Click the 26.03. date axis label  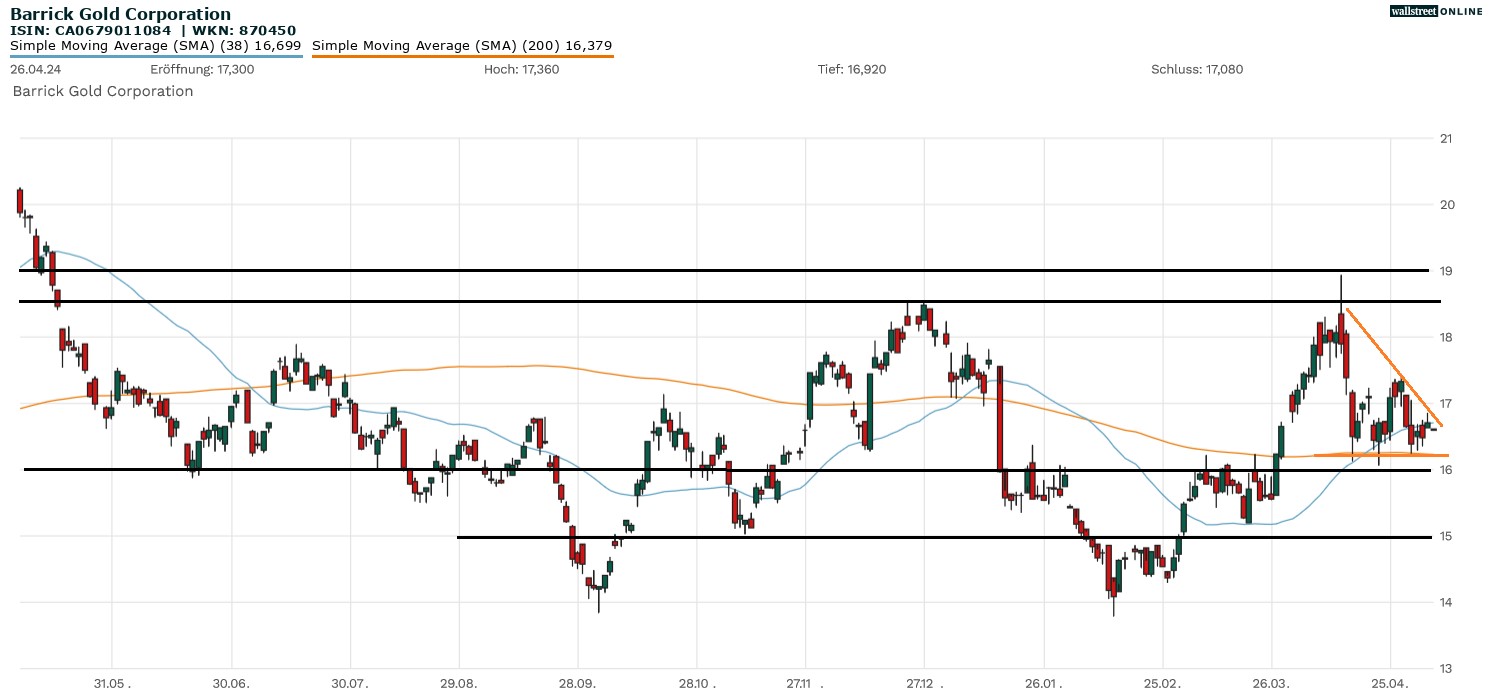pos(1272,682)
